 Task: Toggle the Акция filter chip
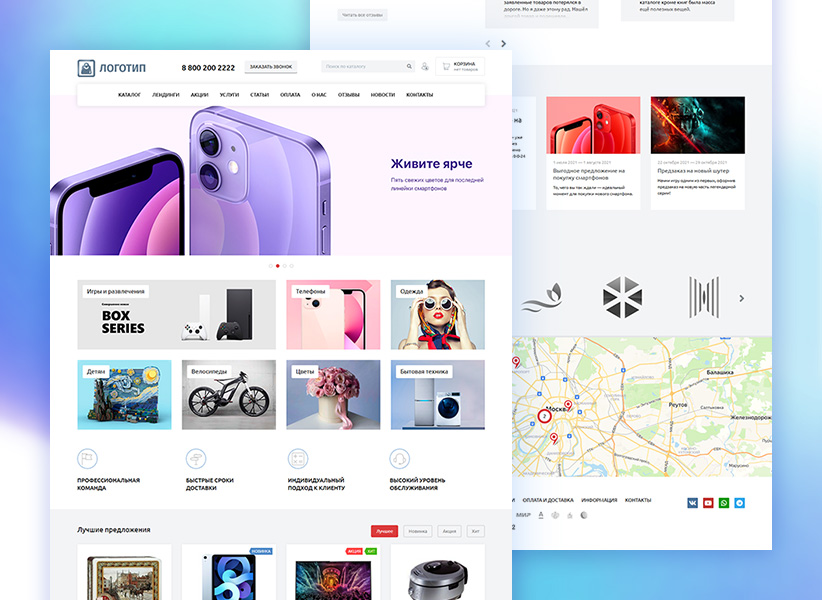click(449, 531)
